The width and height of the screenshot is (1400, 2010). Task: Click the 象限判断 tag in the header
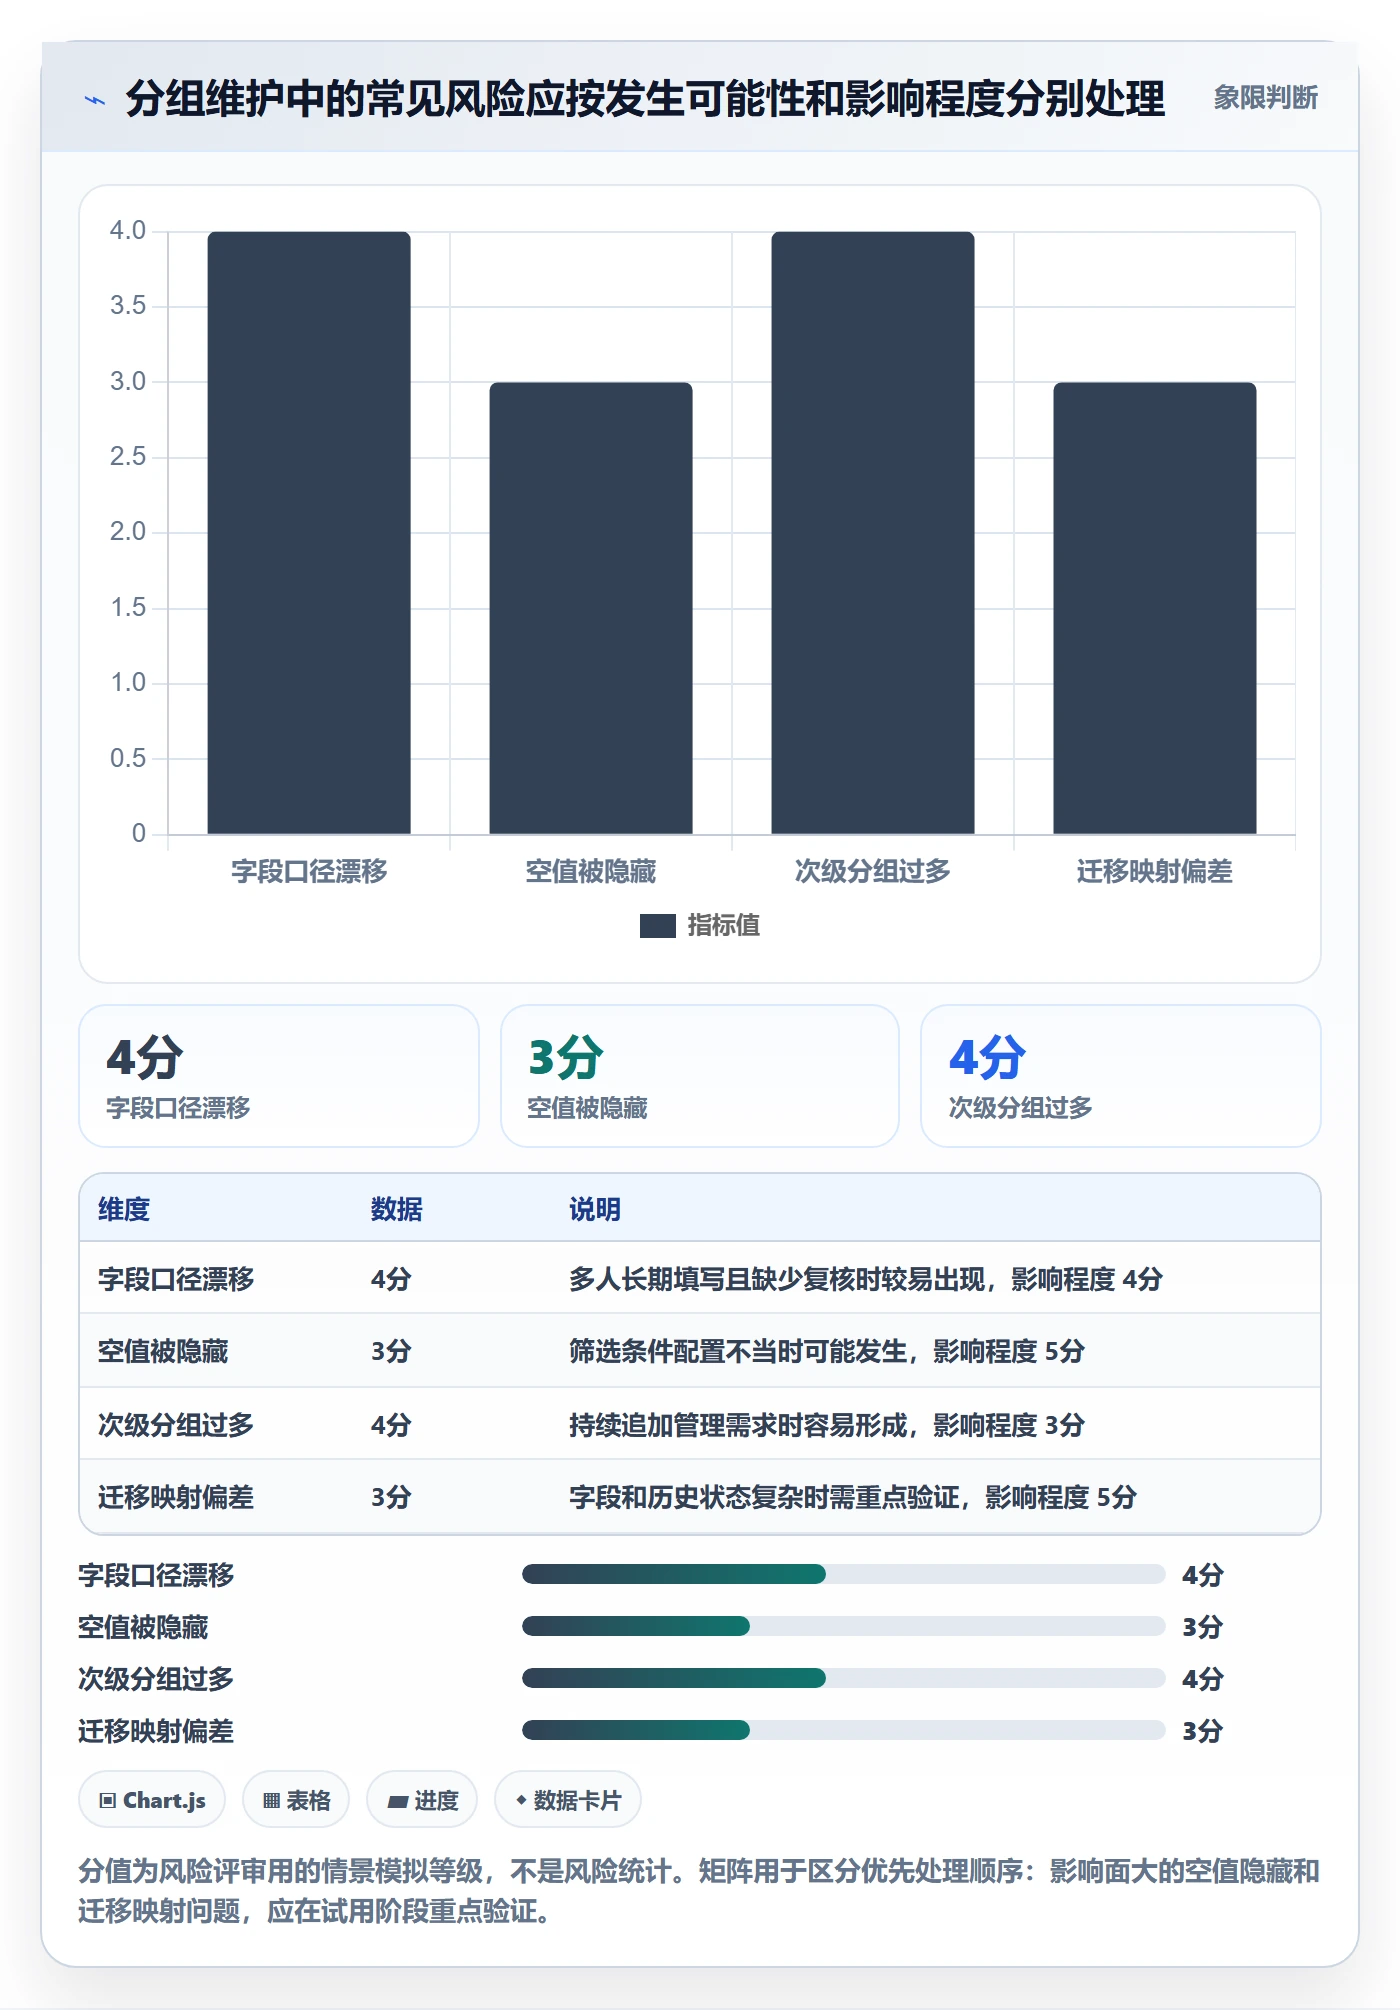pyautogui.click(x=1265, y=98)
